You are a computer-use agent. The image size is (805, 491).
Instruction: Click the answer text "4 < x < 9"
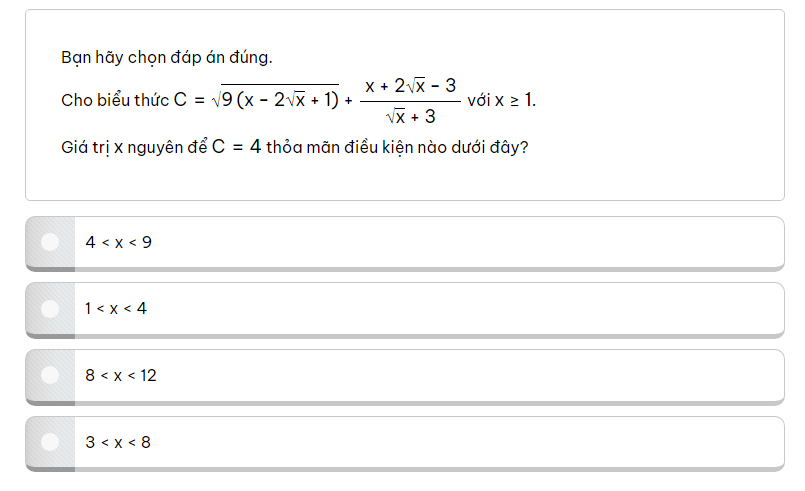tap(118, 242)
